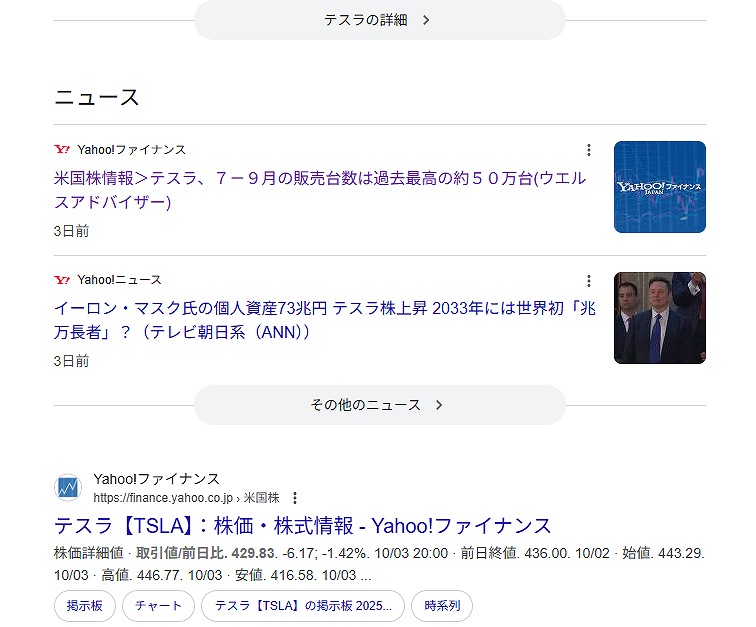Open Tesla sales record 50万台 news headline
Screen dimensions: 756x627
coord(320,190)
